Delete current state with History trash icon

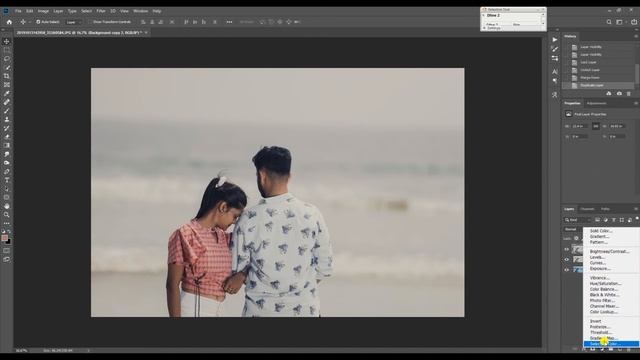coord(629,93)
